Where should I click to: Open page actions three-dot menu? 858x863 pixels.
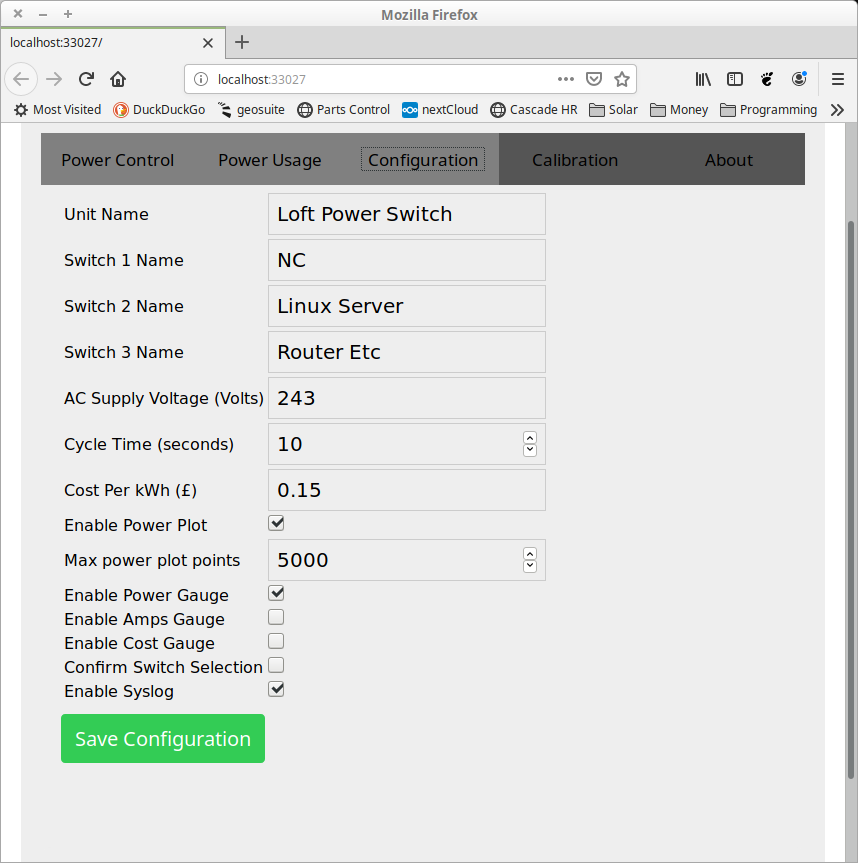[566, 79]
